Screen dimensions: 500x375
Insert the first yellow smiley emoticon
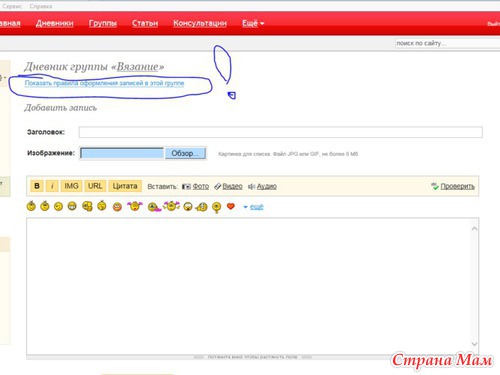(x=31, y=206)
